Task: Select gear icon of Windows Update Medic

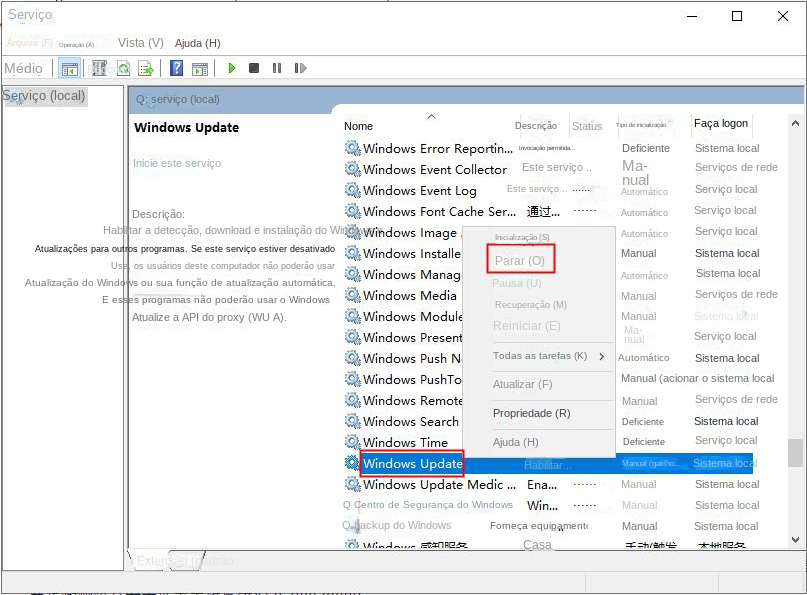Action: (352, 484)
